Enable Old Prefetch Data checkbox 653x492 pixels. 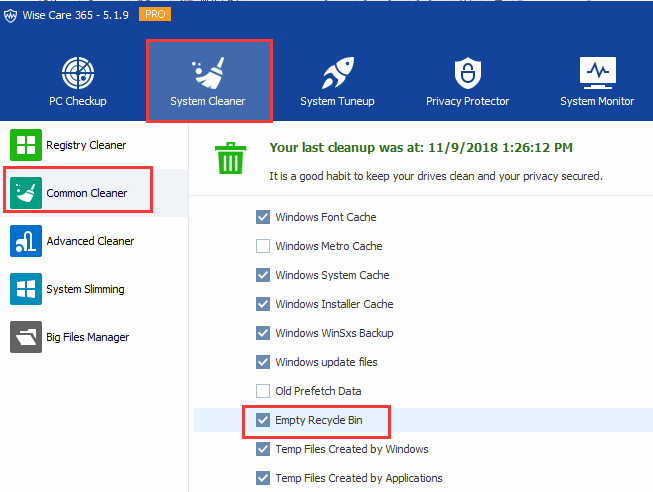click(263, 391)
